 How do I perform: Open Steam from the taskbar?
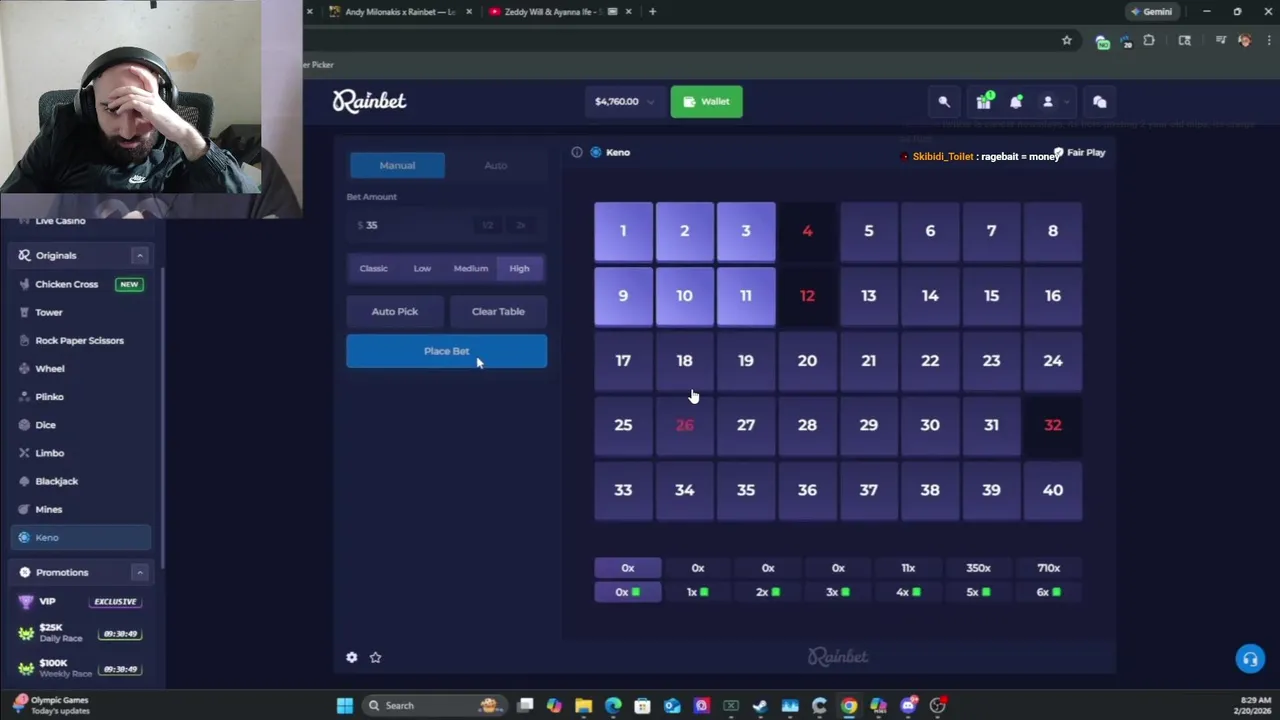point(760,705)
